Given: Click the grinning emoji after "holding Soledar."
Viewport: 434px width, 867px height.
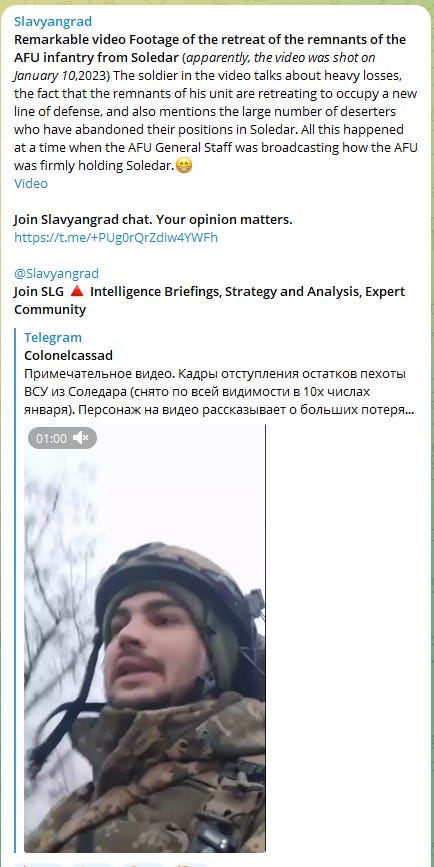Looking at the screenshot, I should pyautogui.click(x=184, y=165).
